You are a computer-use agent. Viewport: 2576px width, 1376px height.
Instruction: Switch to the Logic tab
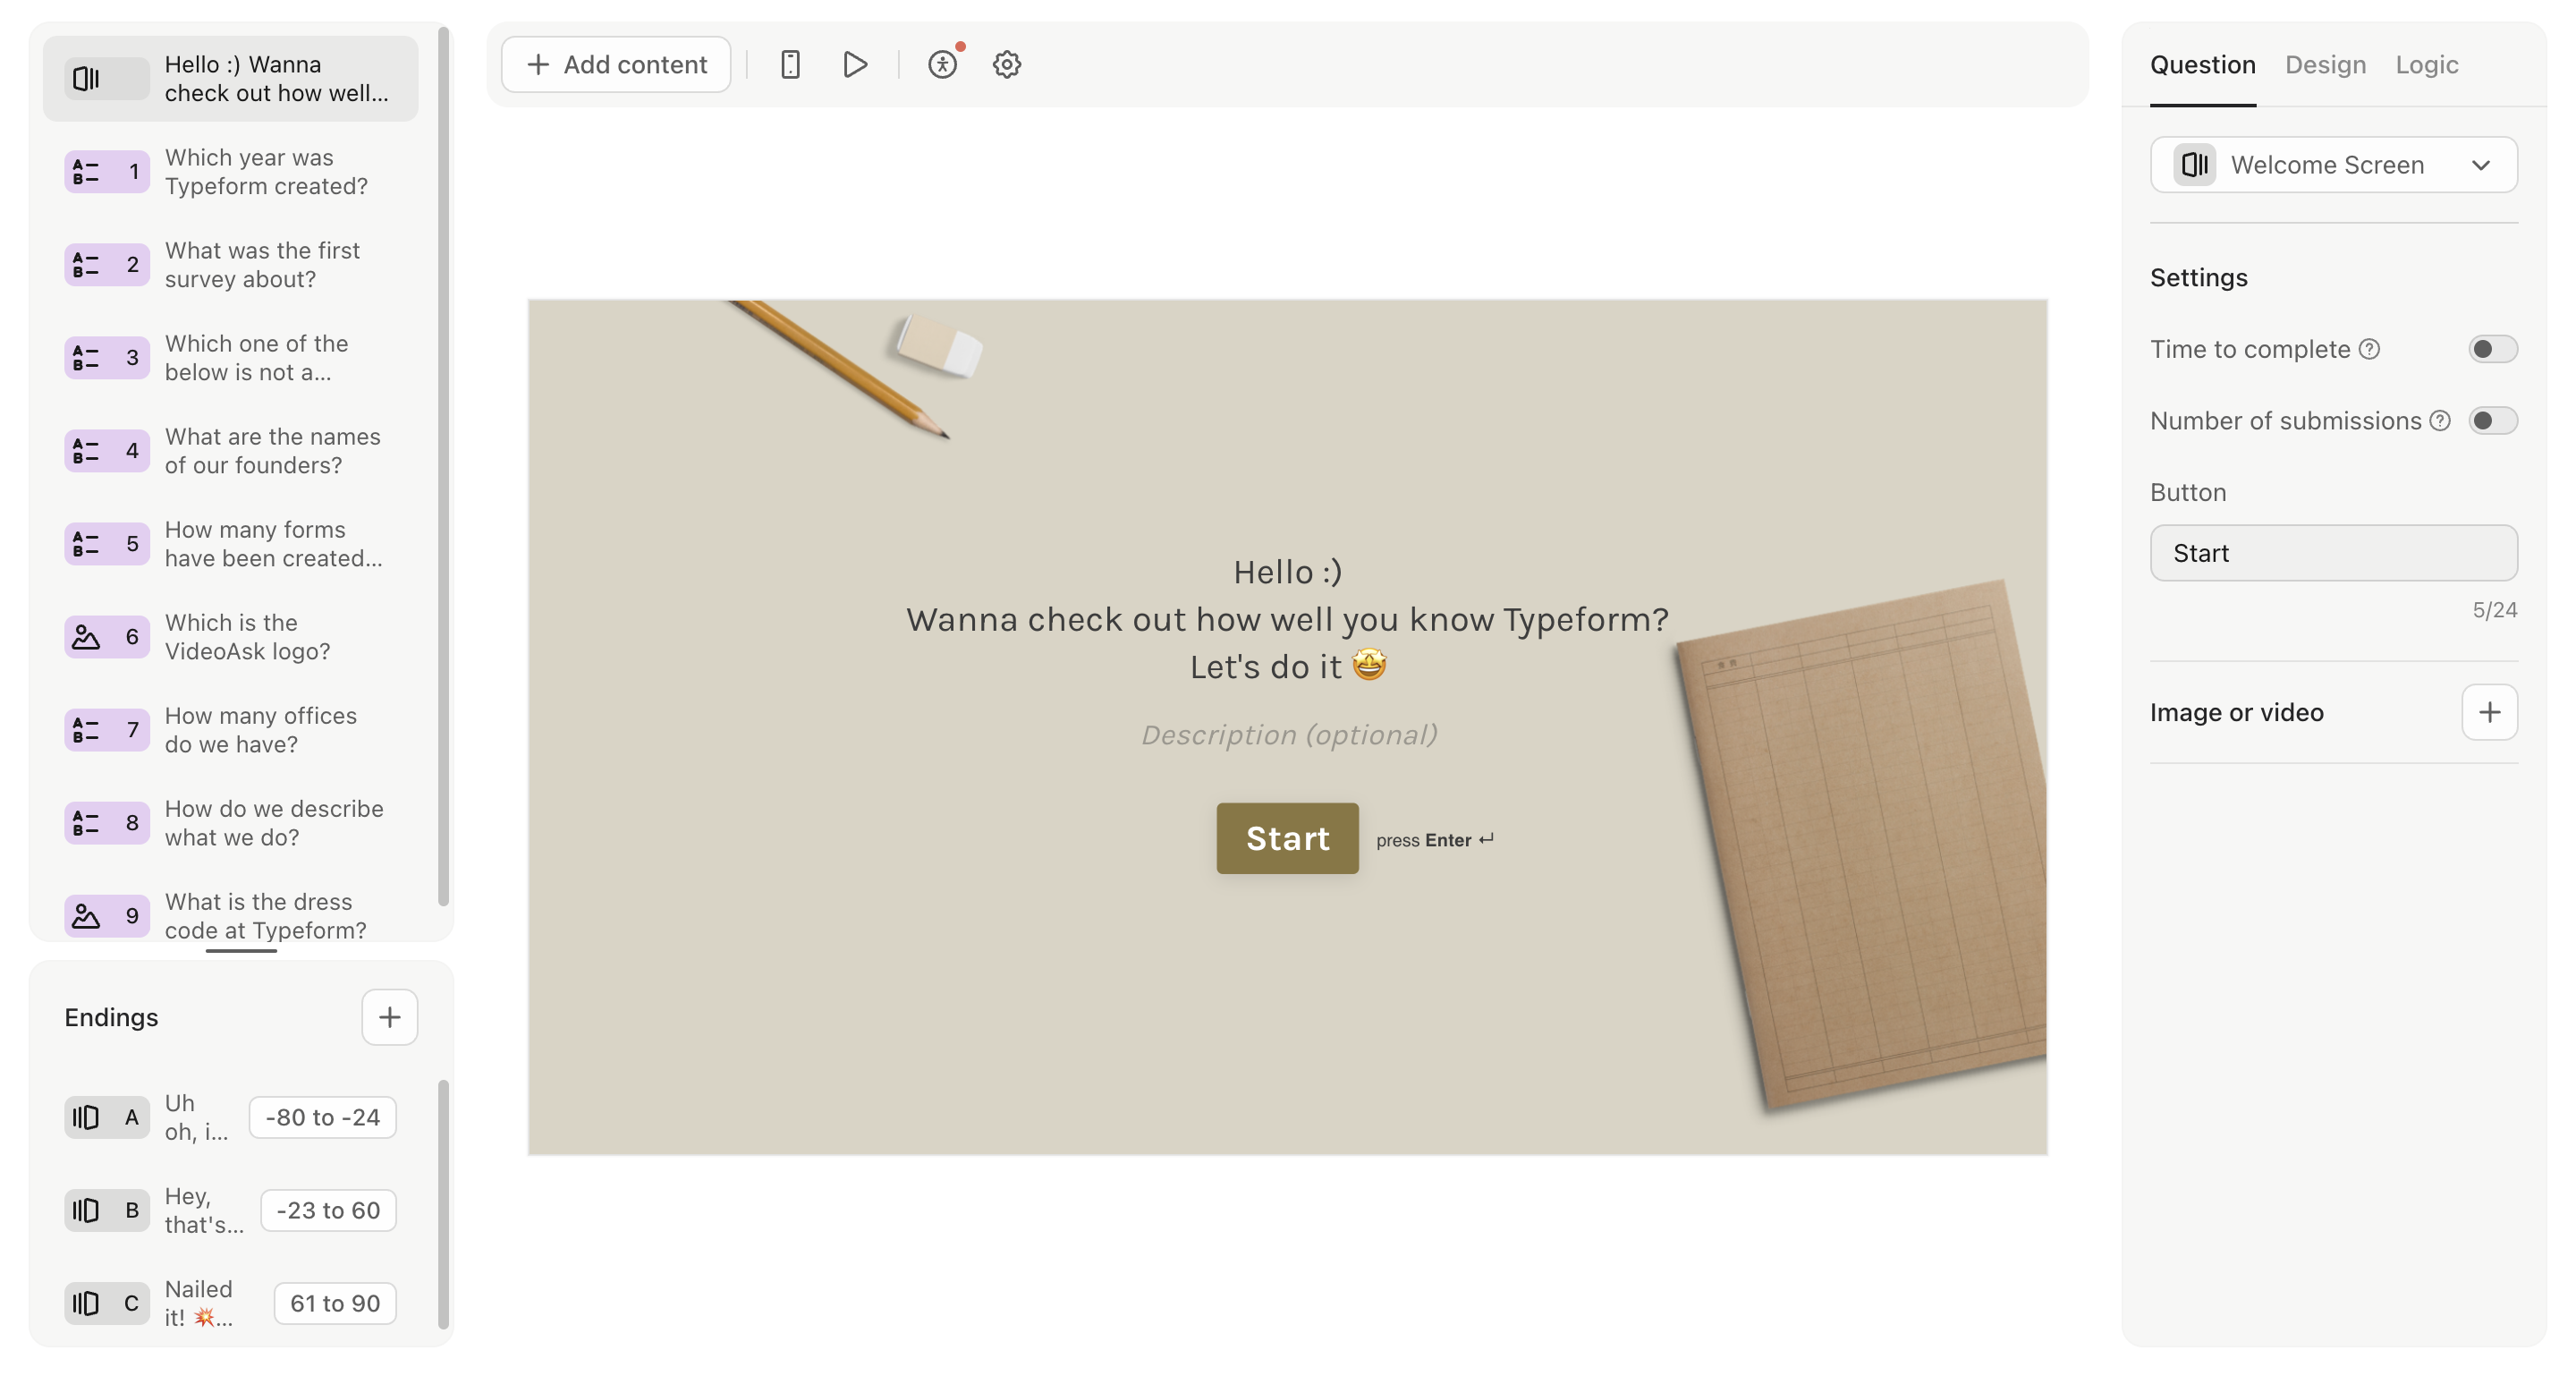pyautogui.click(x=2427, y=65)
